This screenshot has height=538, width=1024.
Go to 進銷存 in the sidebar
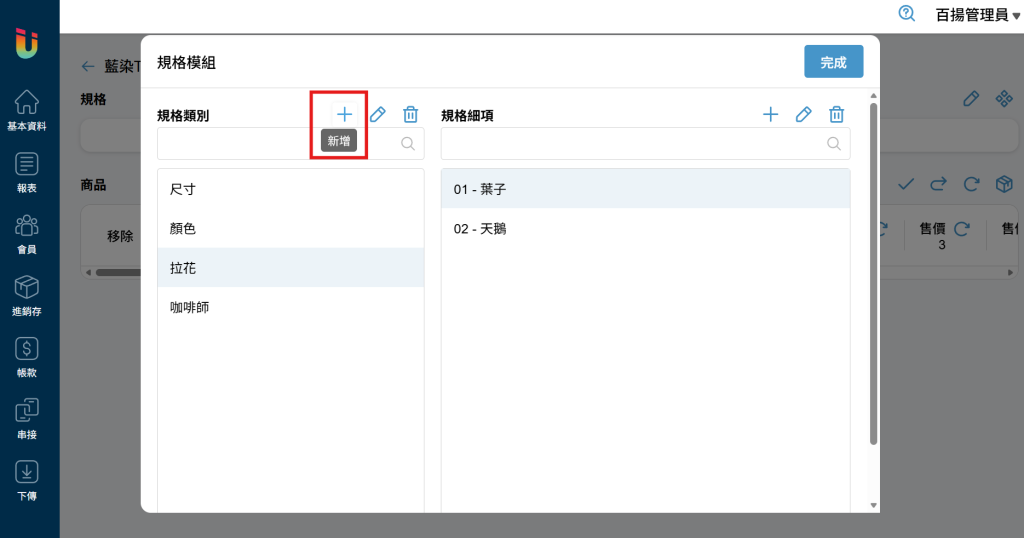click(28, 295)
